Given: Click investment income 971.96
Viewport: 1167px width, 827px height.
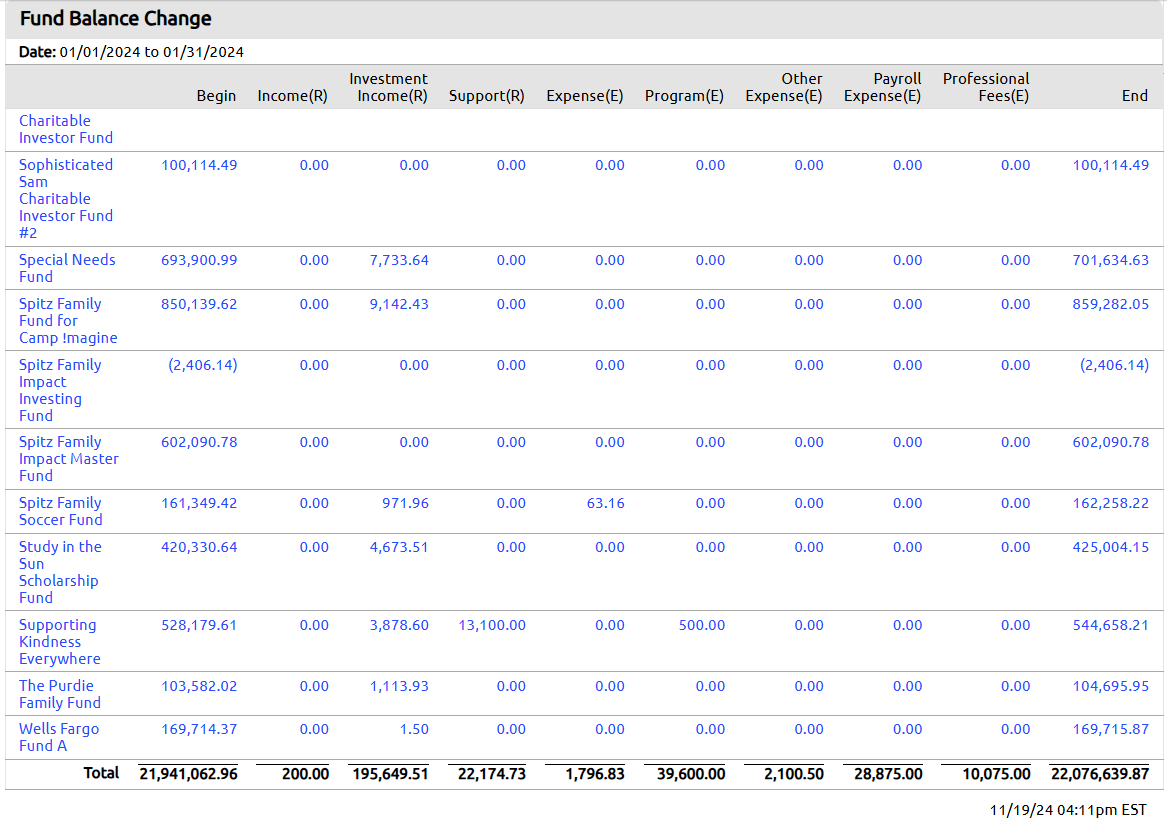Looking at the screenshot, I should [406, 503].
